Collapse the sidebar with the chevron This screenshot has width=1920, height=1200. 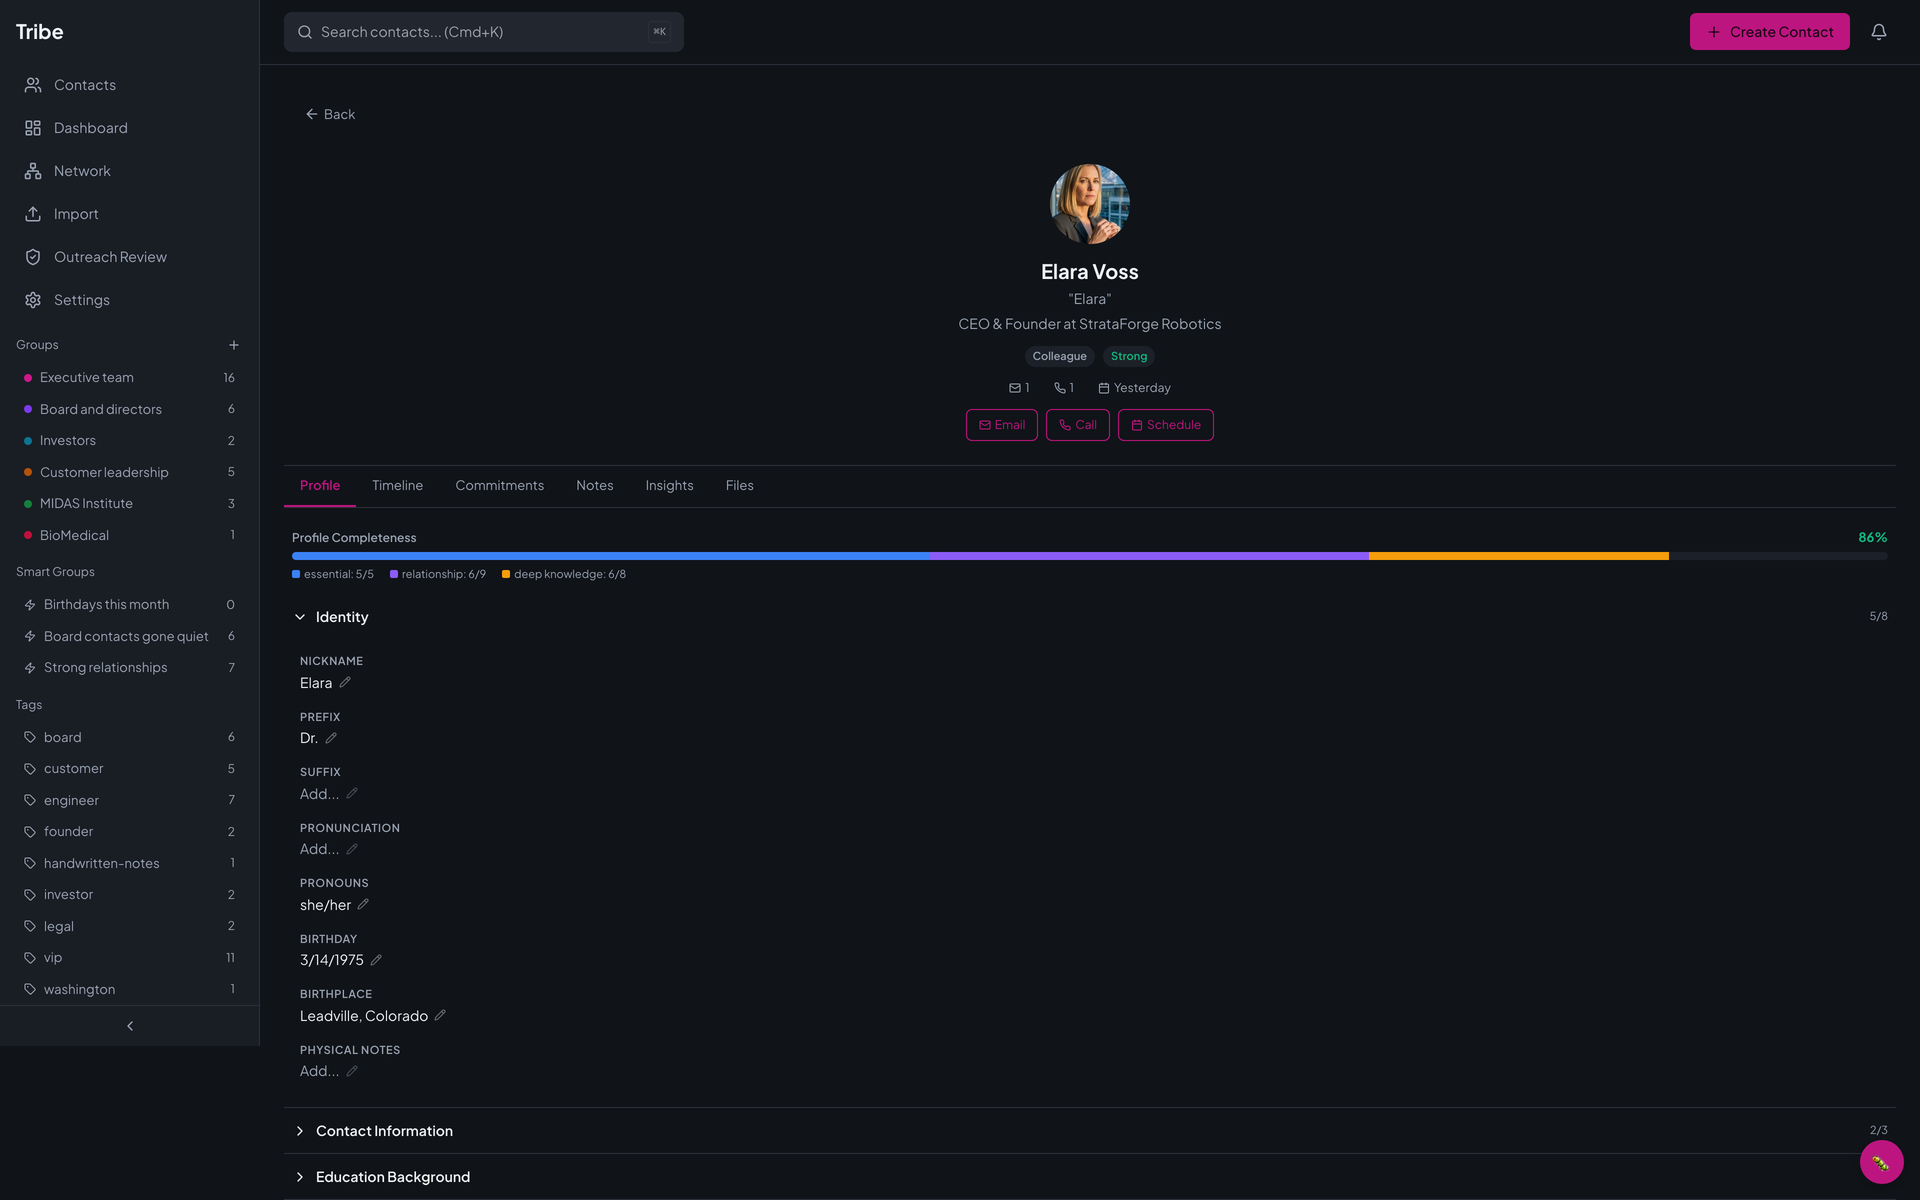pyautogui.click(x=130, y=1026)
